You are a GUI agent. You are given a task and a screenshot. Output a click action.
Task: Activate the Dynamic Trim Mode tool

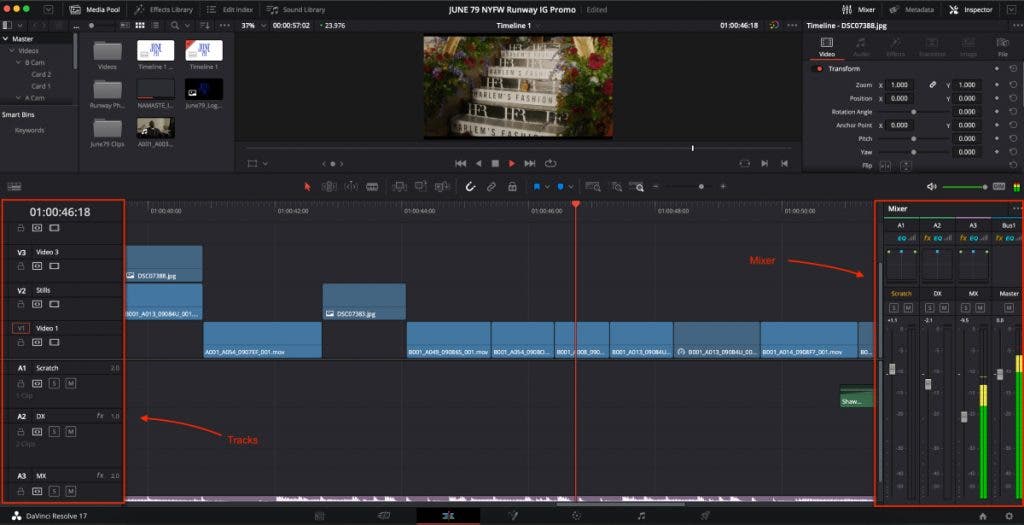[x=351, y=187]
